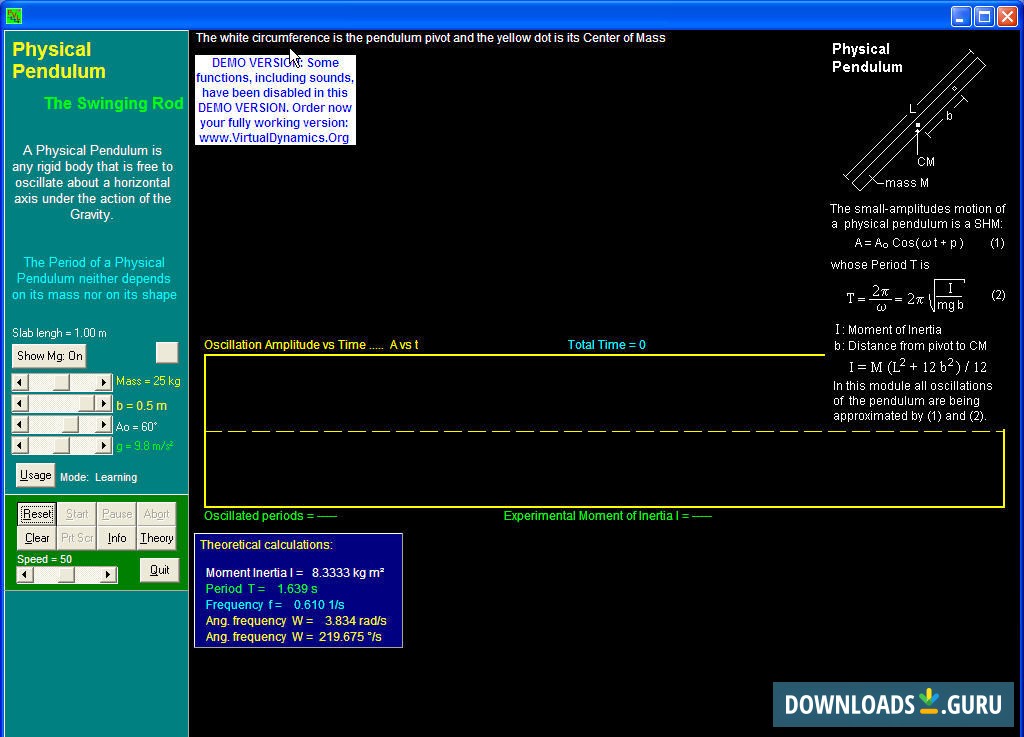The width and height of the screenshot is (1024, 737).
Task: Toggle the Show Mg: On button
Action: point(50,356)
